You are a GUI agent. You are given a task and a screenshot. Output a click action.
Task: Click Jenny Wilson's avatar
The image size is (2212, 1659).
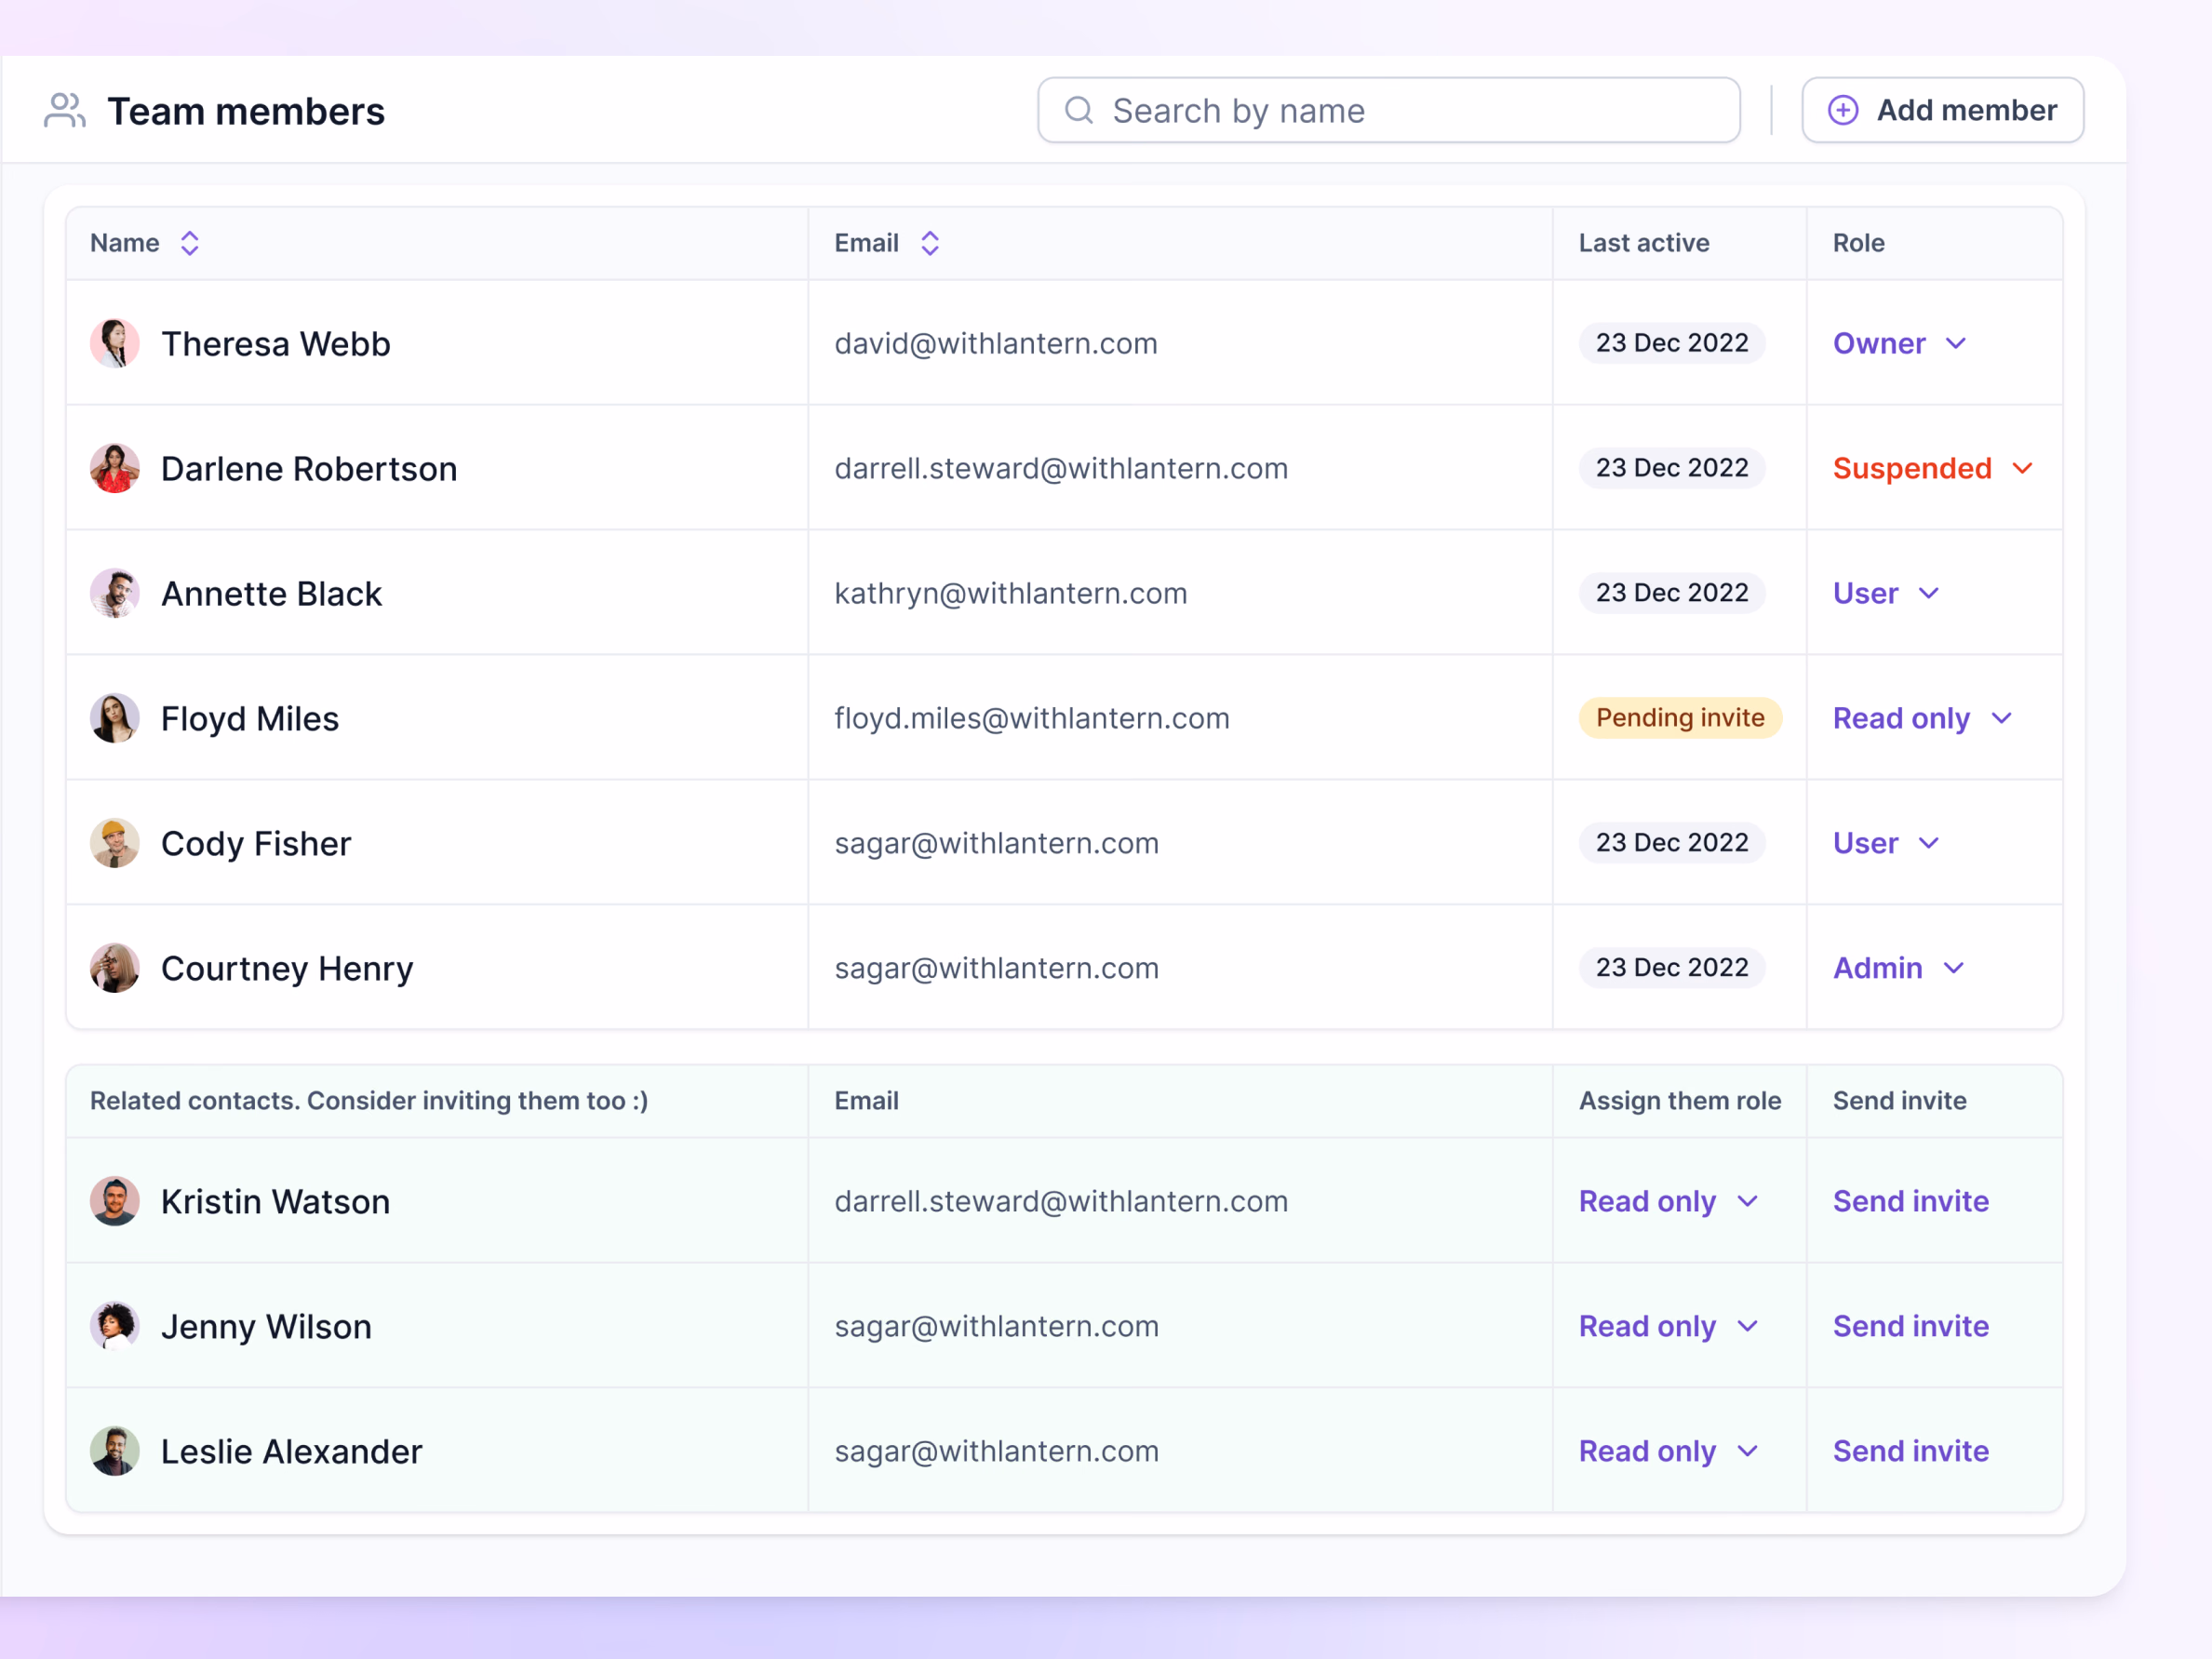115,1326
